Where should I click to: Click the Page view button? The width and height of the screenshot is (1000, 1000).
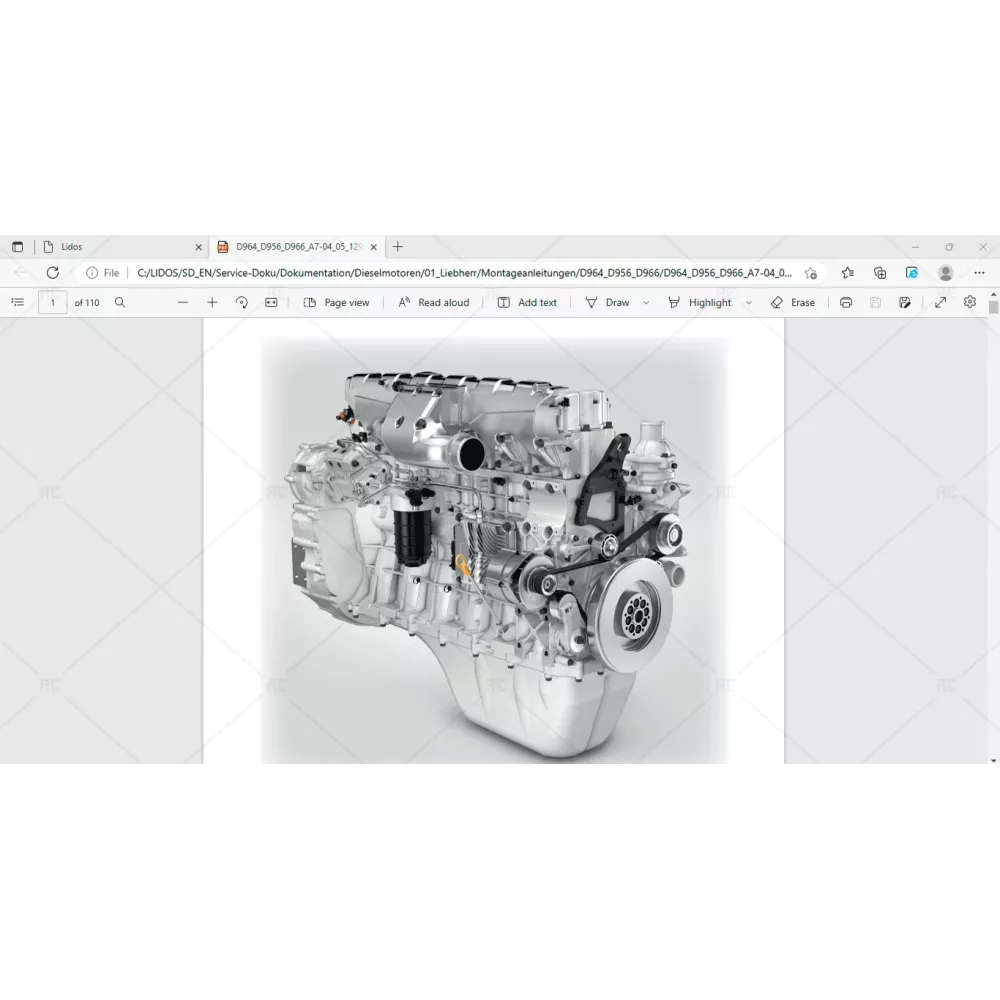pos(337,302)
